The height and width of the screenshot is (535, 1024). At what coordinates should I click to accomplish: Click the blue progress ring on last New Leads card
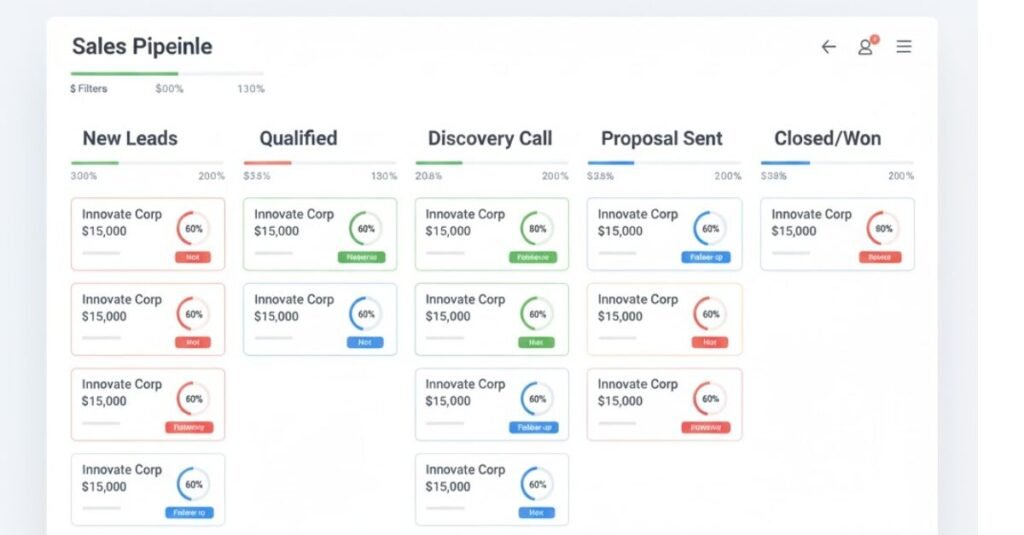193,485
